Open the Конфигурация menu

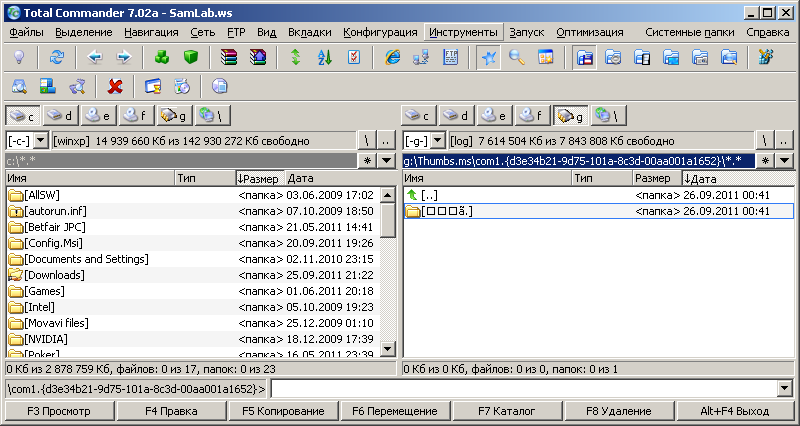pyautogui.click(x=380, y=32)
